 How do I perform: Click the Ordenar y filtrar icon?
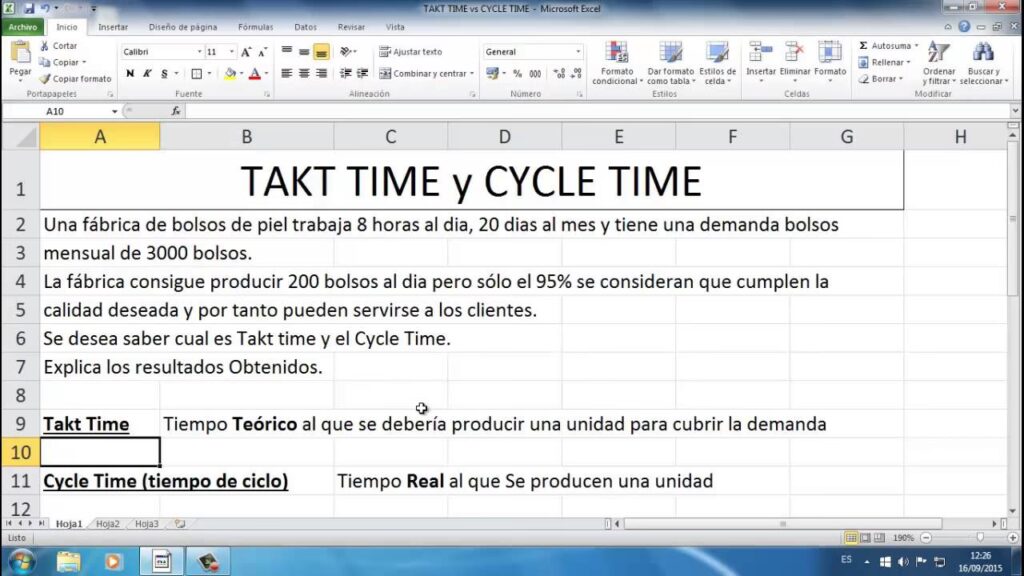coord(938,53)
